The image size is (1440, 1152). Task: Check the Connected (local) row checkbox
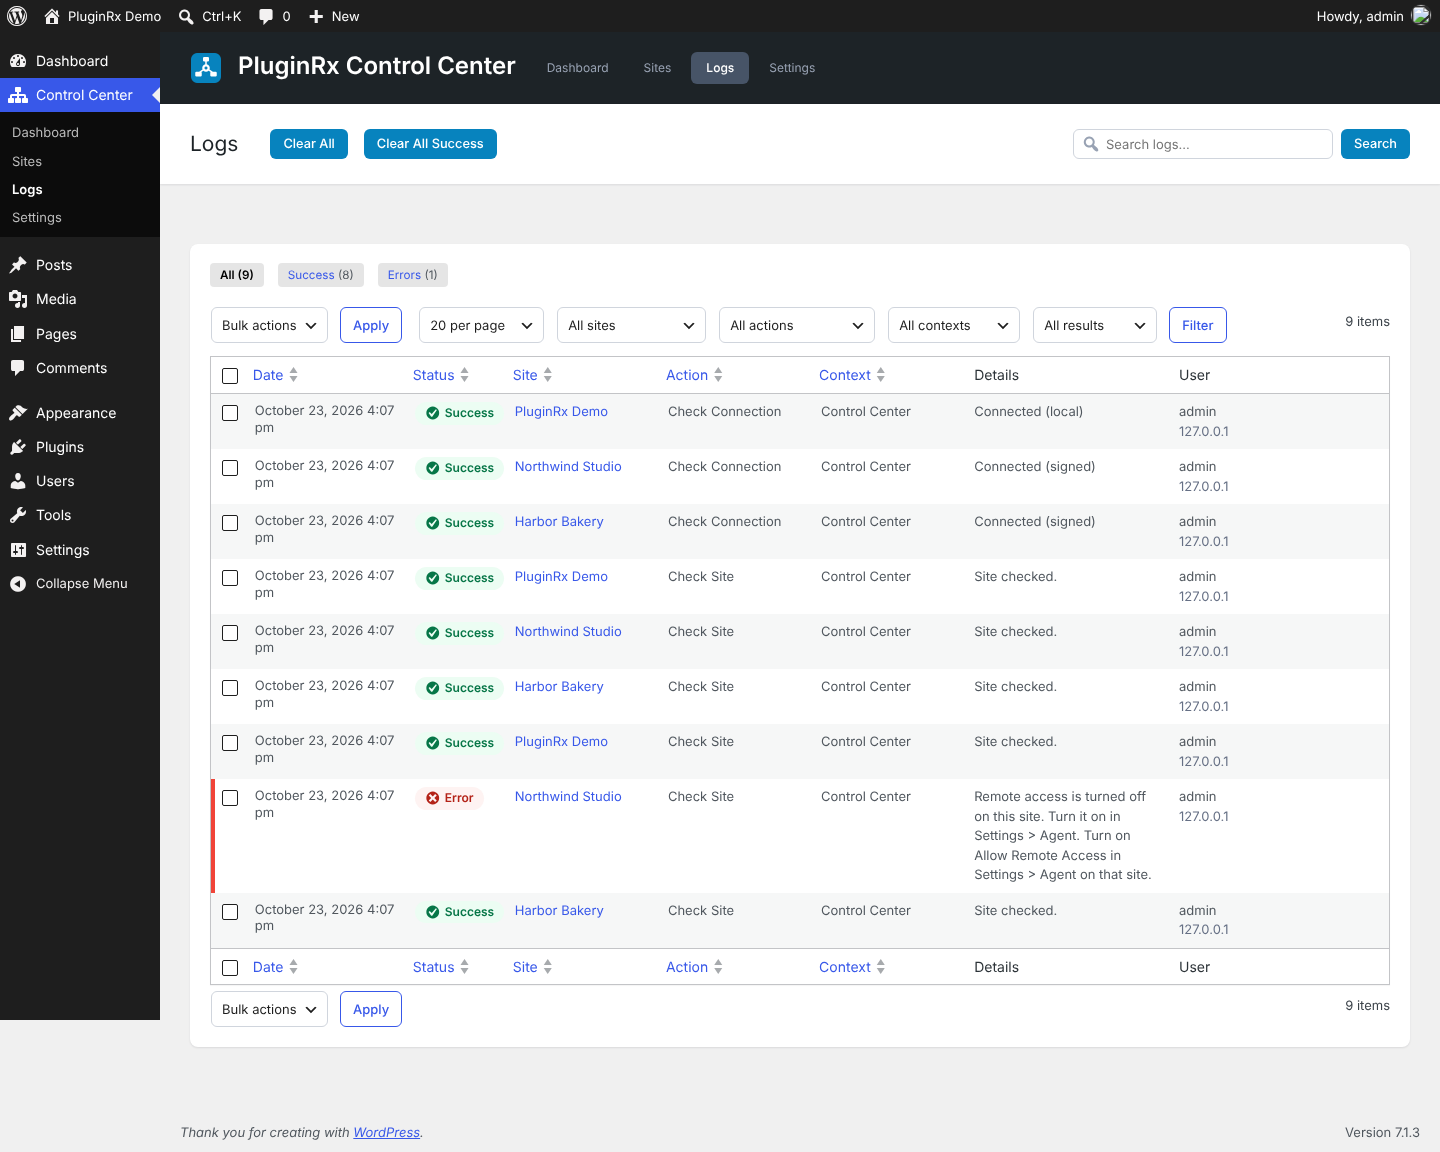click(x=230, y=413)
